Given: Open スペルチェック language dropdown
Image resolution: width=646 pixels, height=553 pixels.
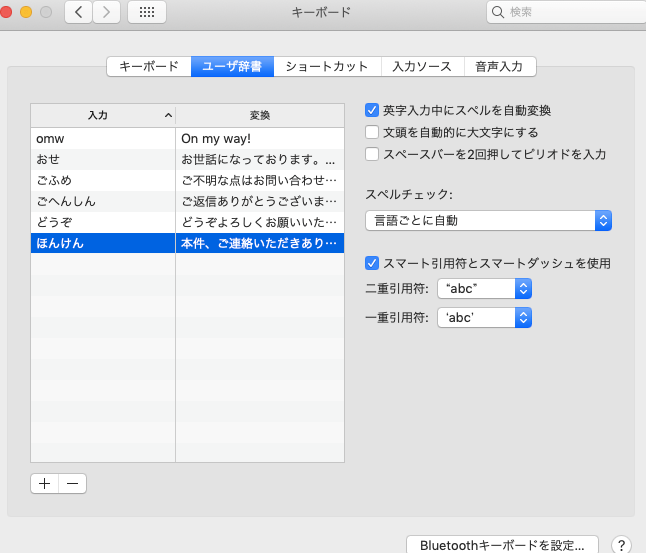Looking at the screenshot, I should click(488, 220).
